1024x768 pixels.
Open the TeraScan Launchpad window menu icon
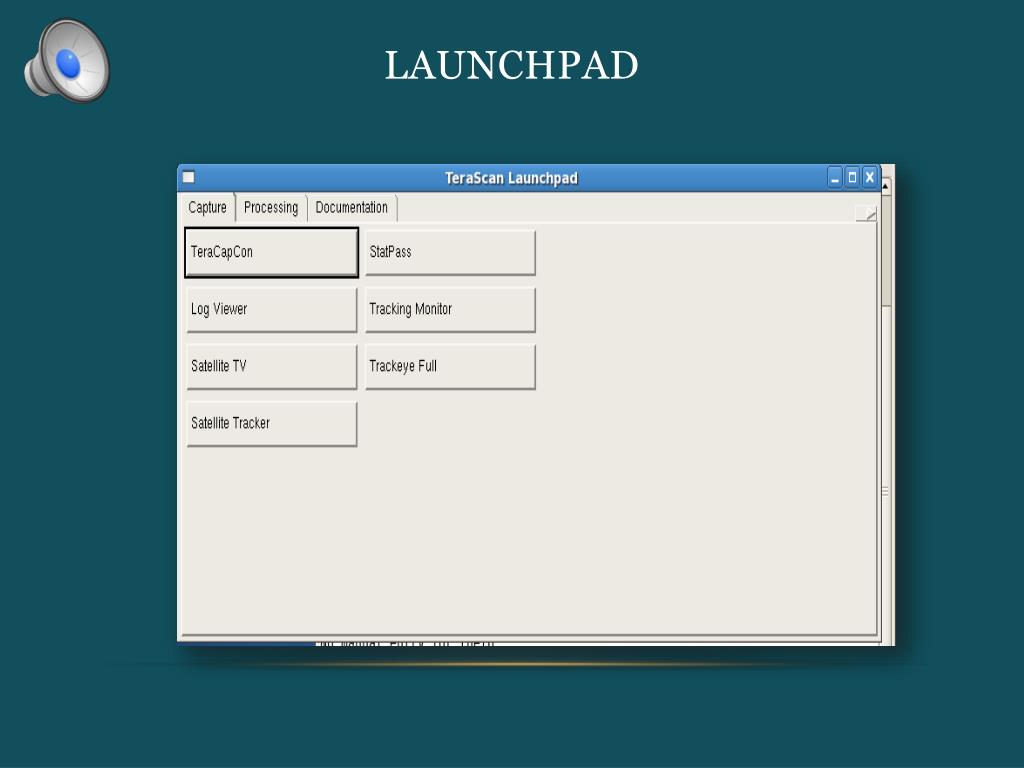tap(189, 177)
